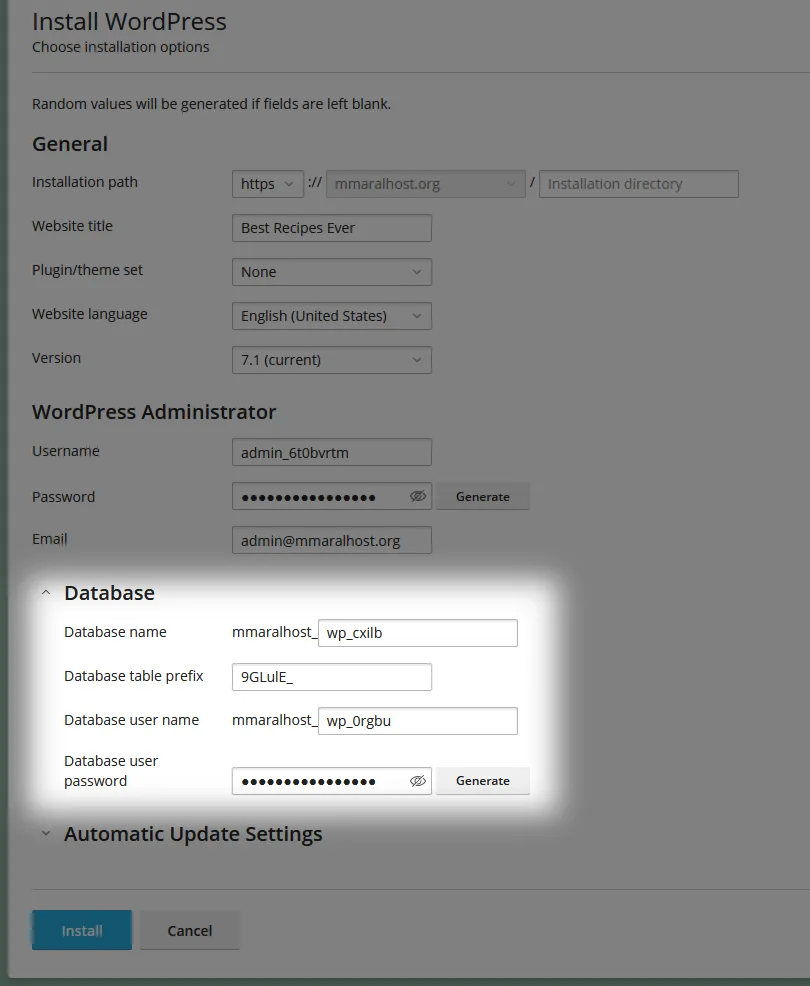The height and width of the screenshot is (986, 810).
Task: Open the https protocol dropdown
Action: [x=268, y=184]
